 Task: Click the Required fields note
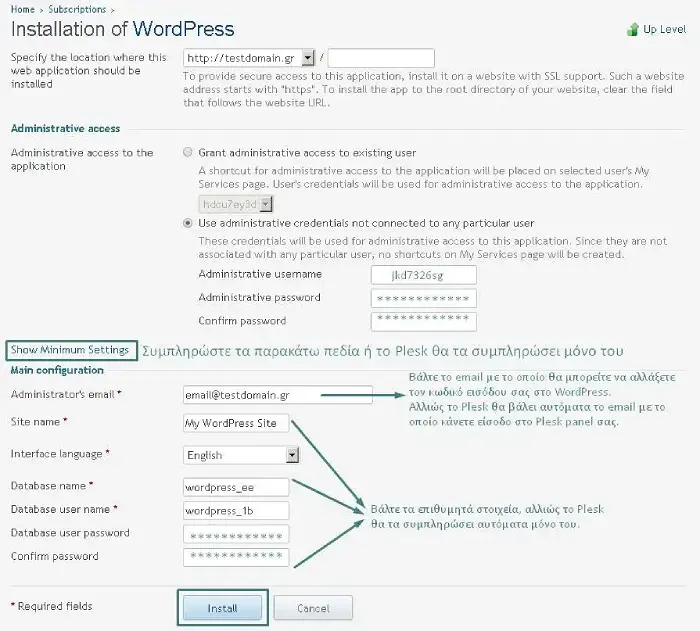pyautogui.click(x=52, y=606)
